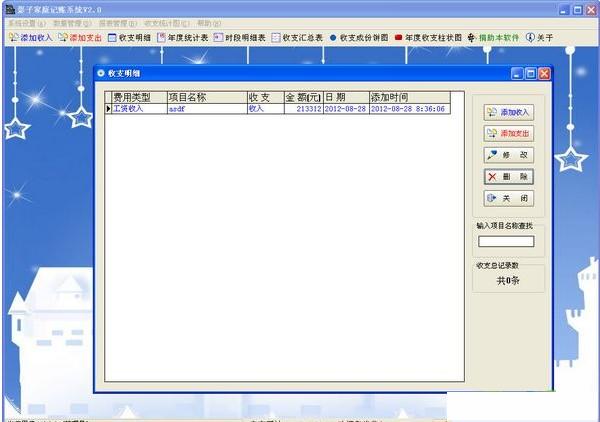Maximize the 收支明细 child window

coord(530,73)
